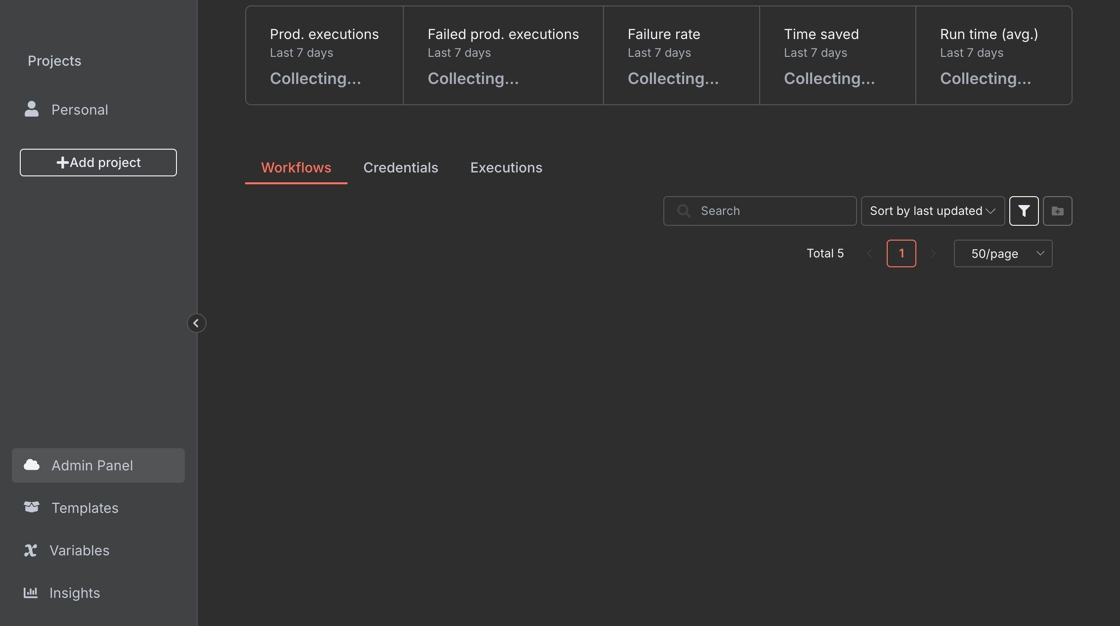Open the Sort by last updated dropdown

tap(932, 211)
